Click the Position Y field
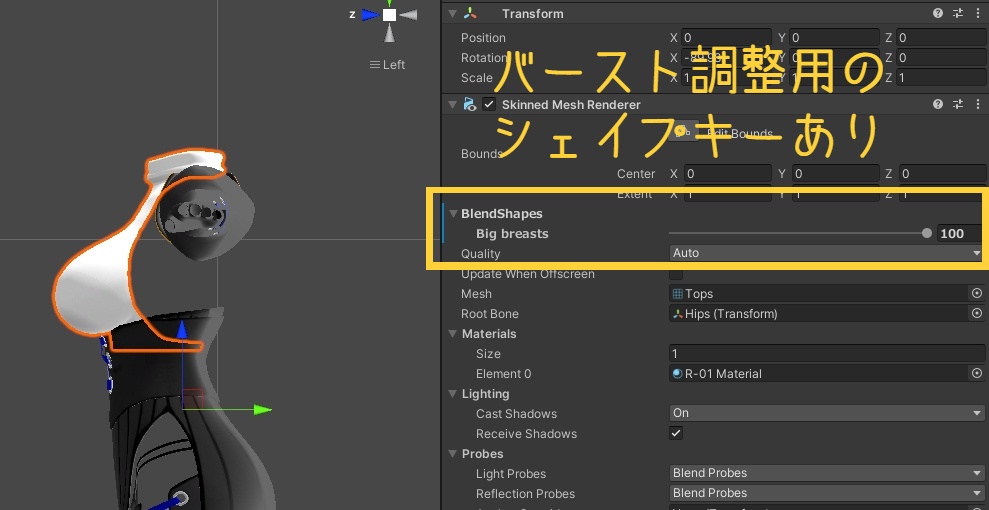 [834, 38]
